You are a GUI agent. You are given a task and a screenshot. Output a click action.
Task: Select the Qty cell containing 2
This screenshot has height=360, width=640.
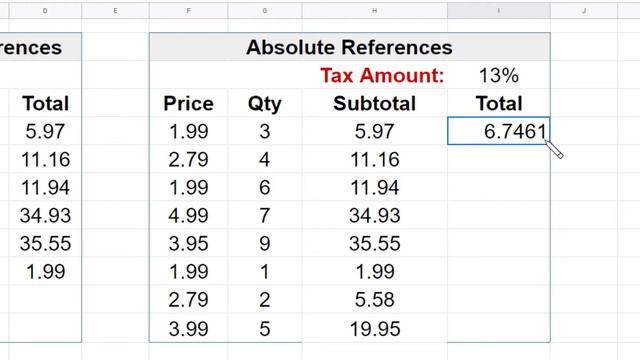tap(265, 300)
